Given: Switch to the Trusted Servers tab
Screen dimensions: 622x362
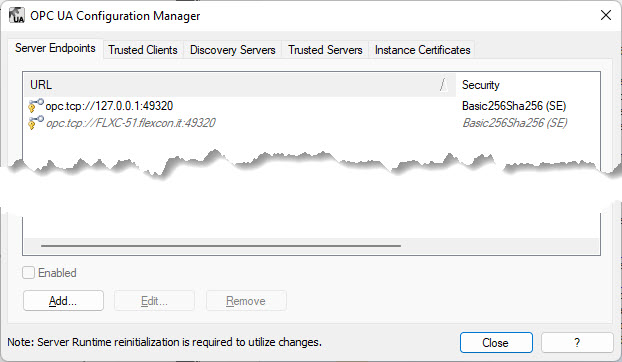Looking at the screenshot, I should click(x=325, y=50).
